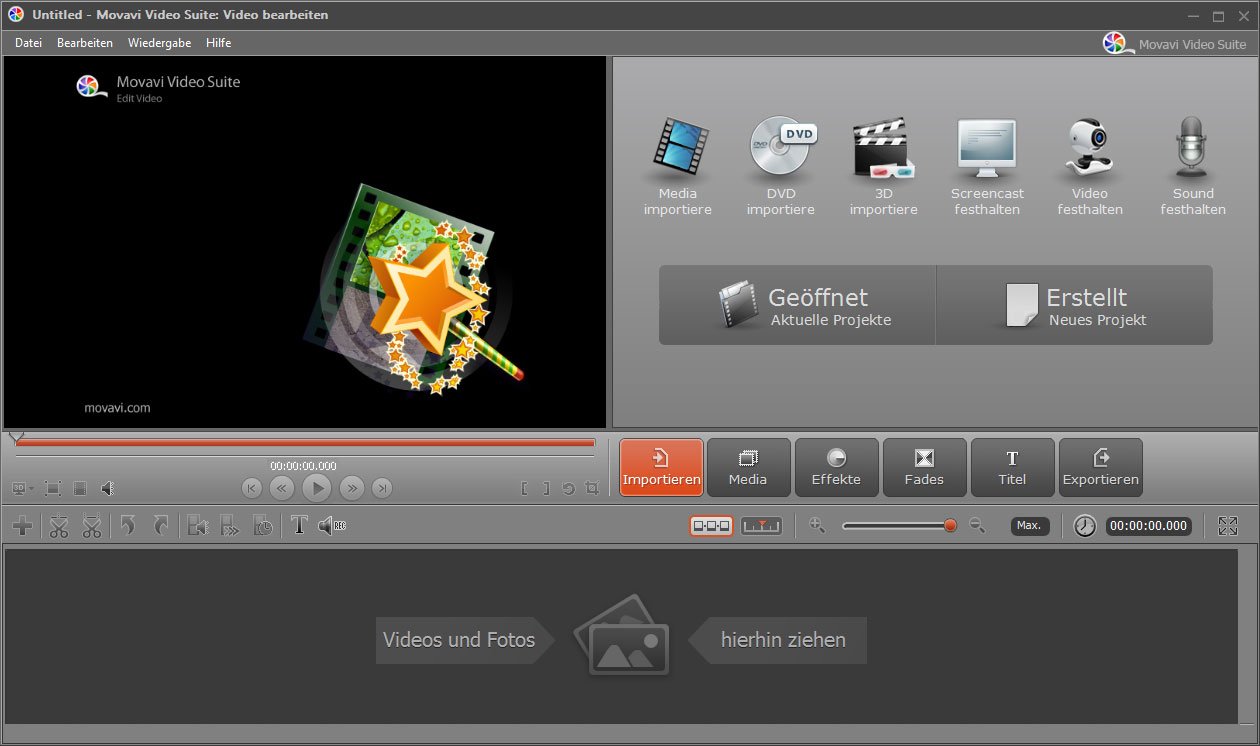Viewport: 1260px width, 746px height.
Task: Select Video festhalten webcam icon
Action: coord(1090,149)
